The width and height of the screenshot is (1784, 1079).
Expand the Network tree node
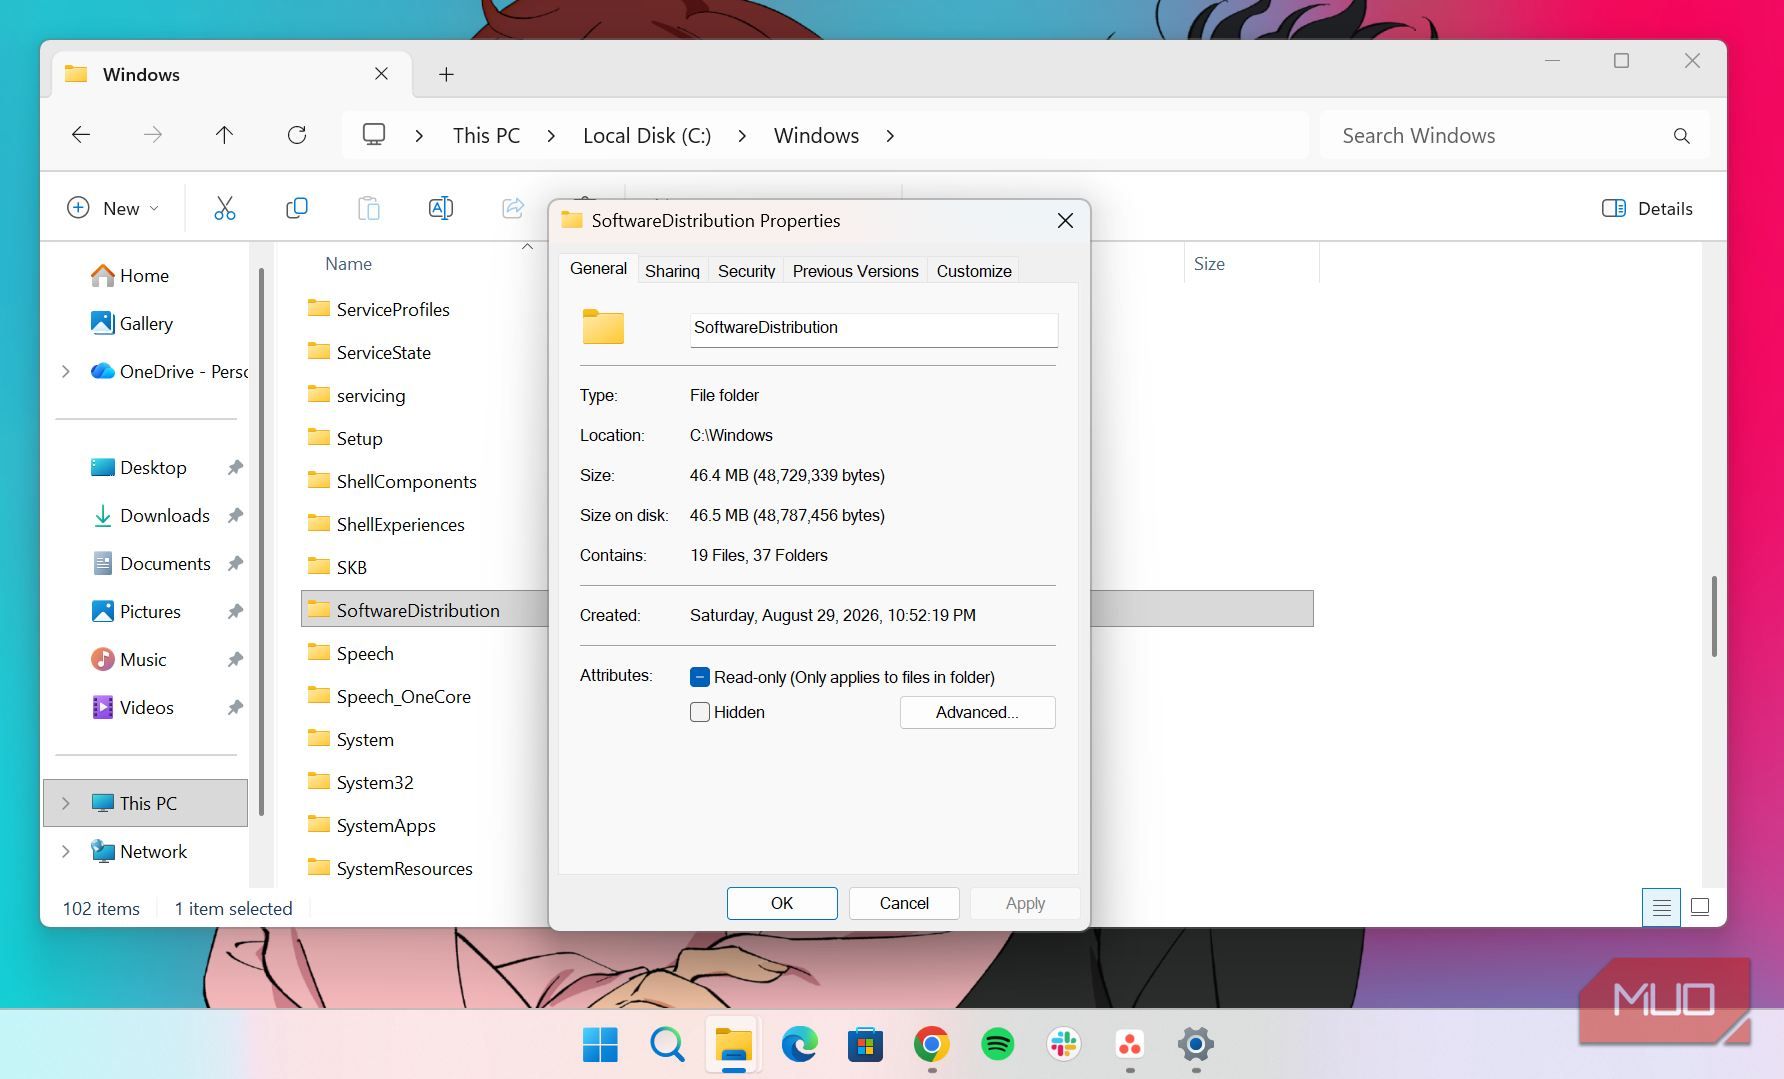[x=66, y=851]
